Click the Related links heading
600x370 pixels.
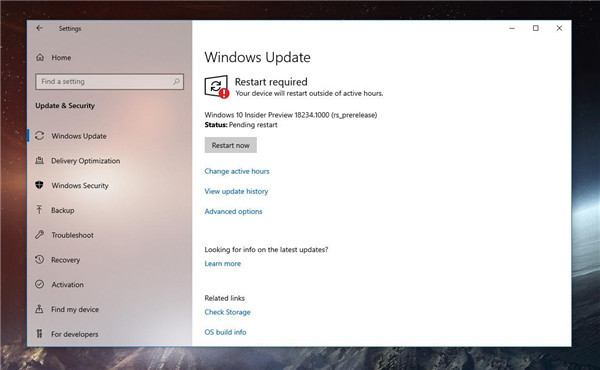pos(225,298)
